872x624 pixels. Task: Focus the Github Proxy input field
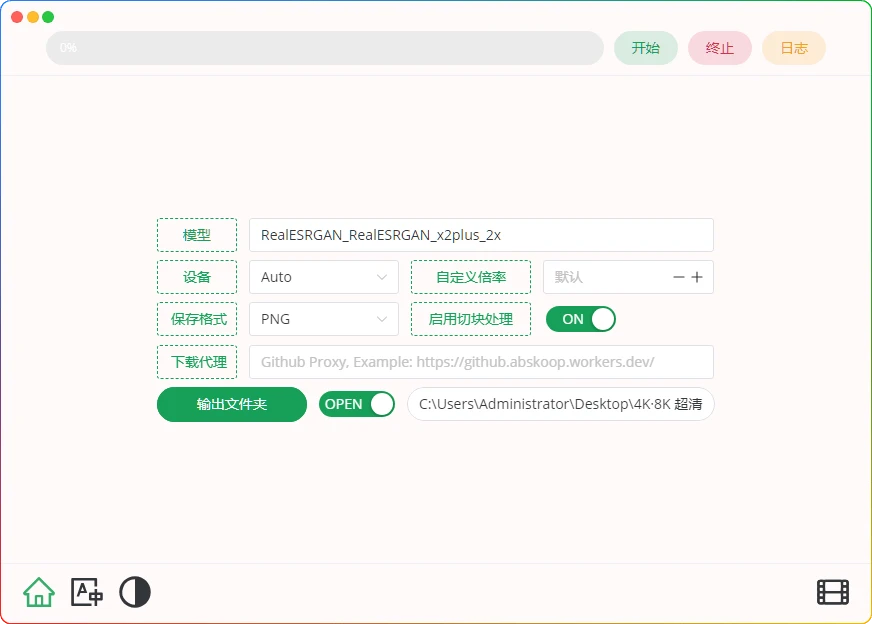tap(481, 362)
